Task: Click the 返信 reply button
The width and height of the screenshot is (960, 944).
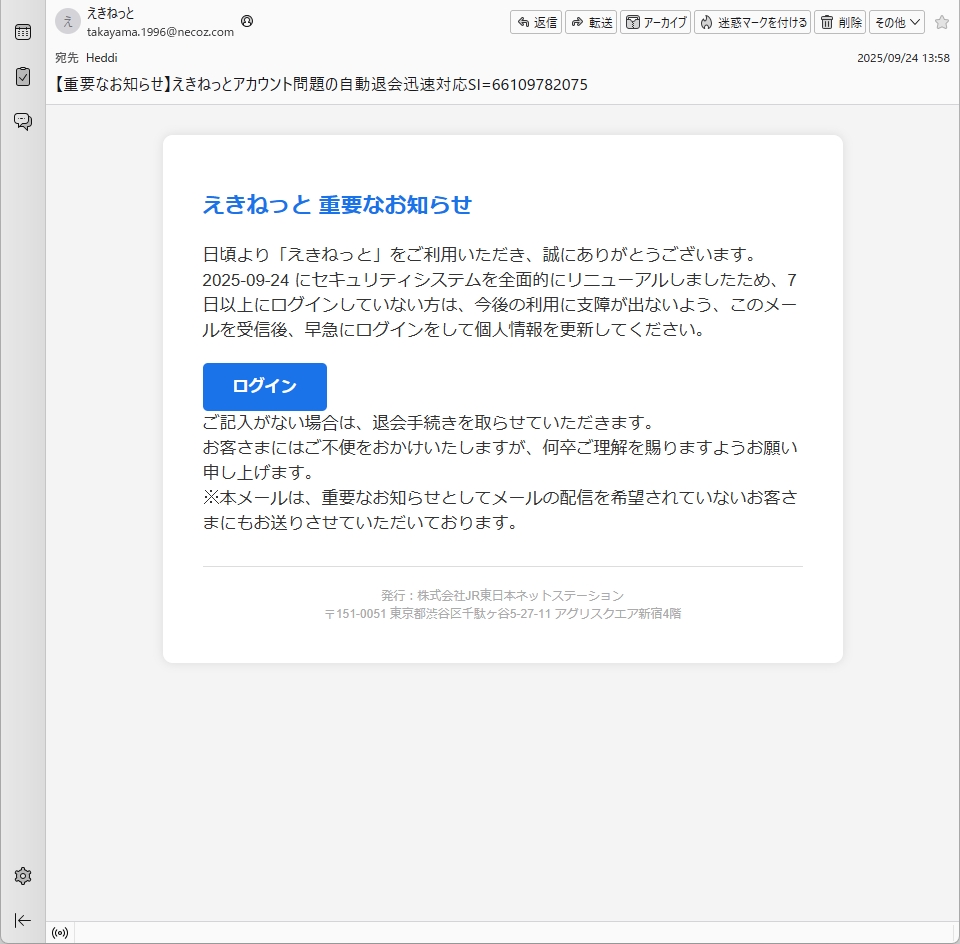Action: pos(536,22)
